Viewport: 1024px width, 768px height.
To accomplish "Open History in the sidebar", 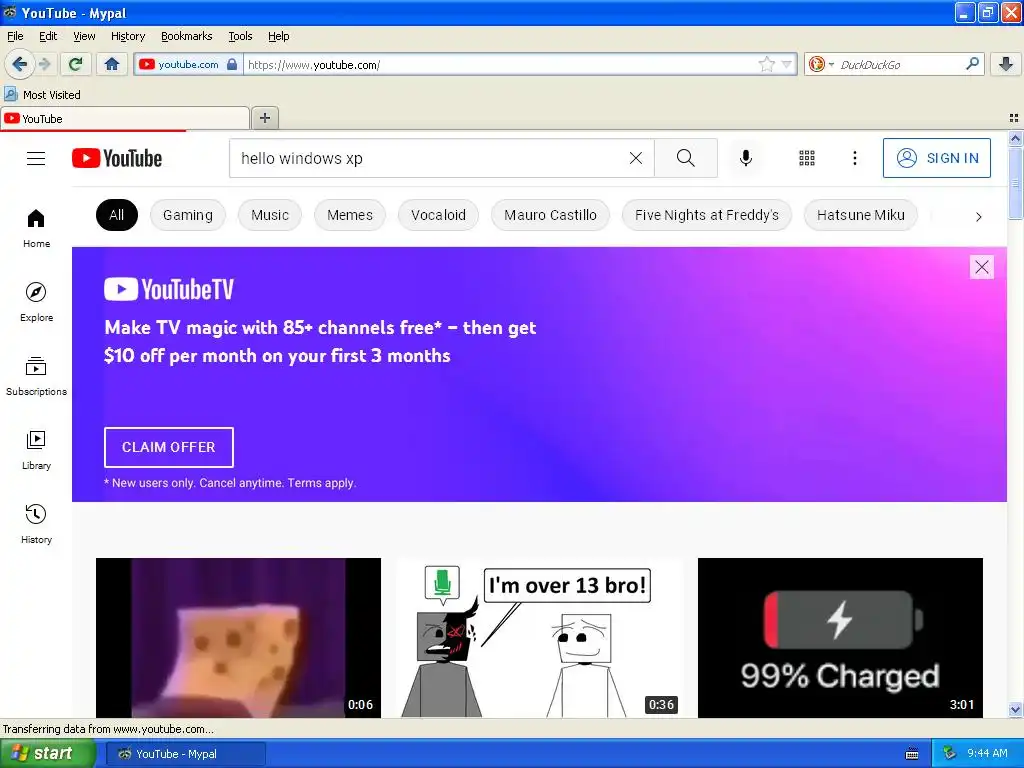I will 36,524.
